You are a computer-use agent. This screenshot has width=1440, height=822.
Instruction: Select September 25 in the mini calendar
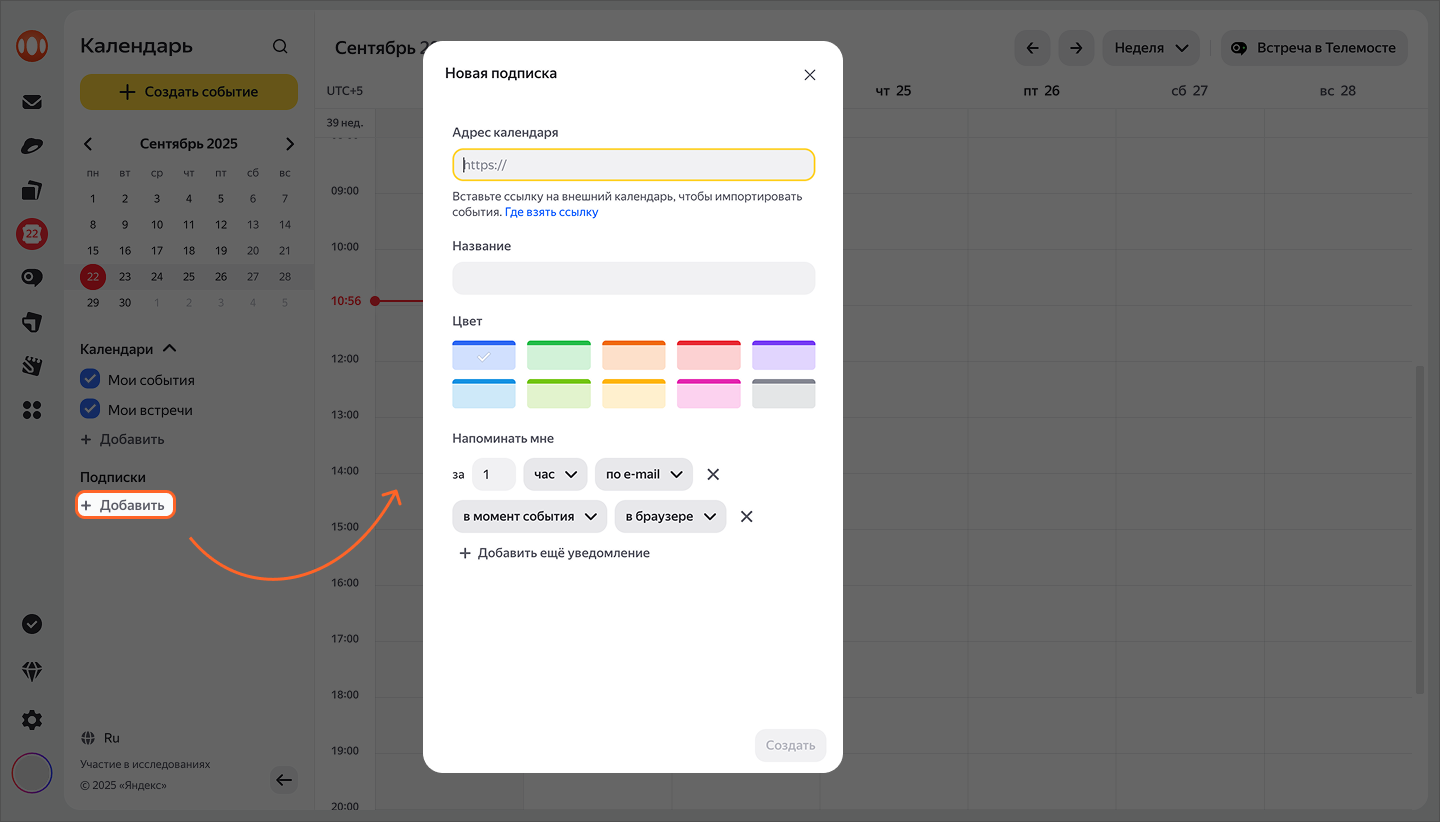click(189, 276)
